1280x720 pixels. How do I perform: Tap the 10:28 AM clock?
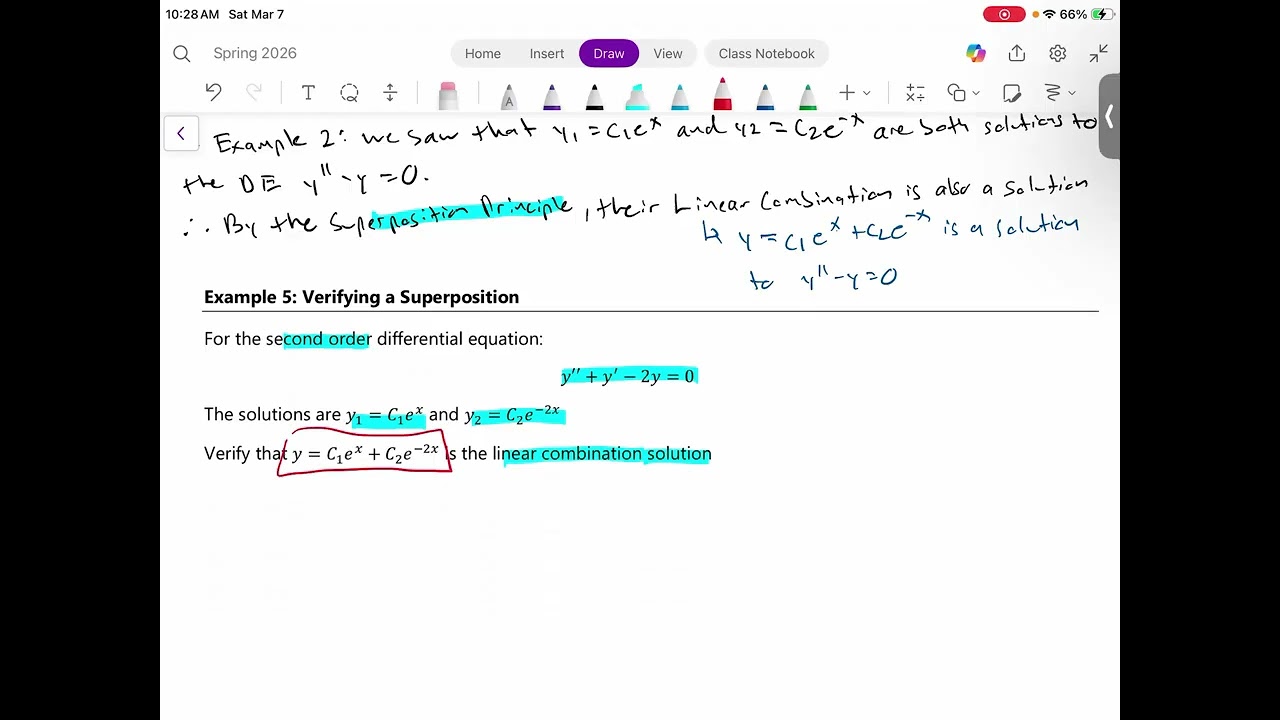pyautogui.click(x=192, y=14)
